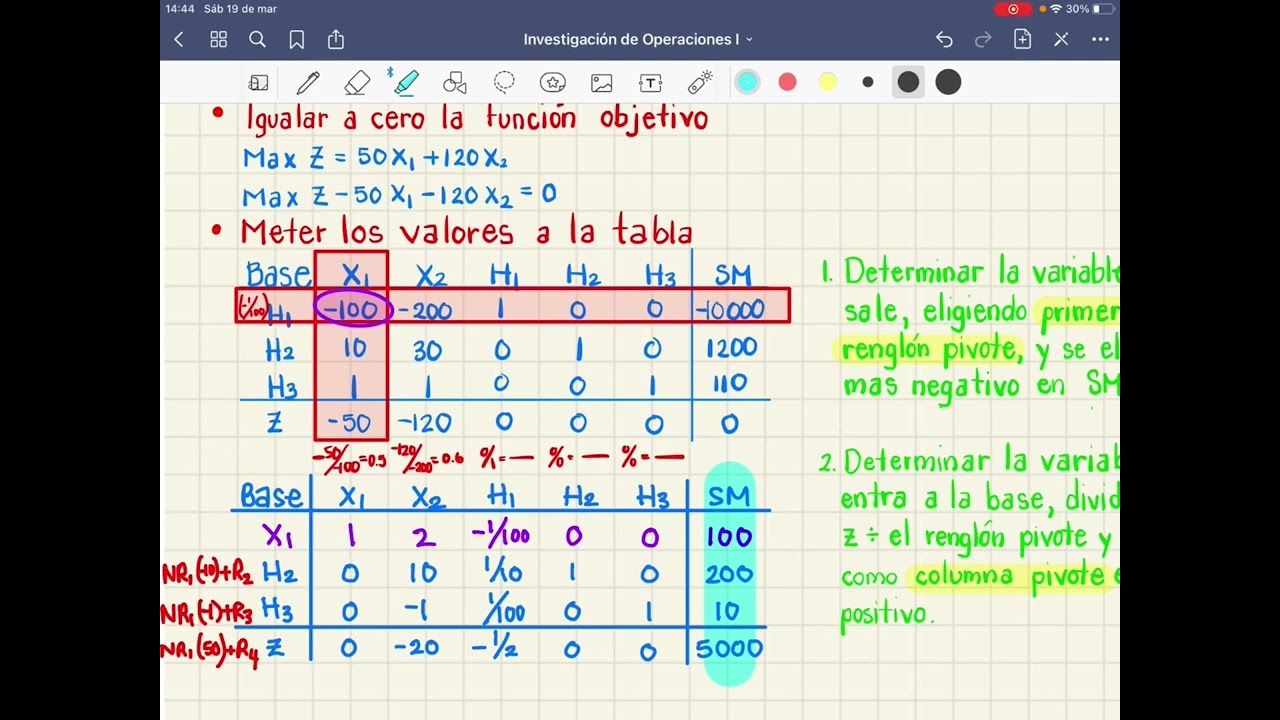The height and width of the screenshot is (720, 1280).
Task: Tap the 1200 value in the SM column
Action: [730, 347]
